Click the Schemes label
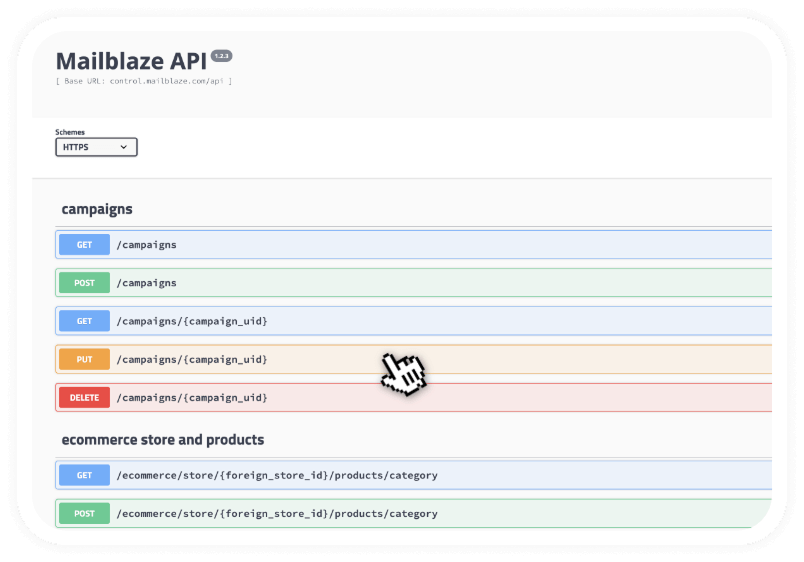This screenshot has width=804, height=562. pyautogui.click(x=70, y=132)
